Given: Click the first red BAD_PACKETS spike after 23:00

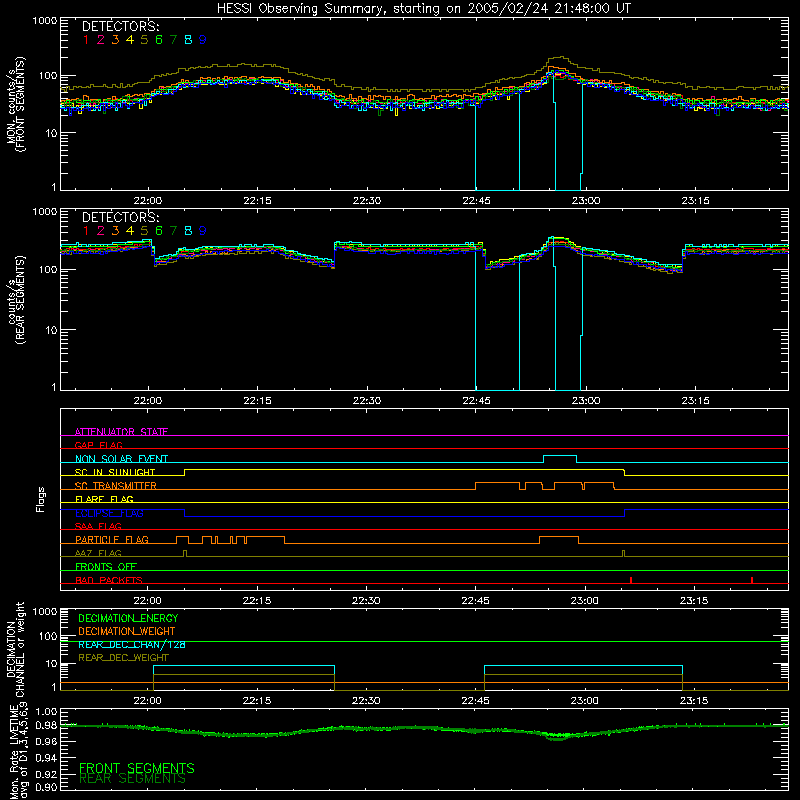Looking at the screenshot, I should coord(631,580).
